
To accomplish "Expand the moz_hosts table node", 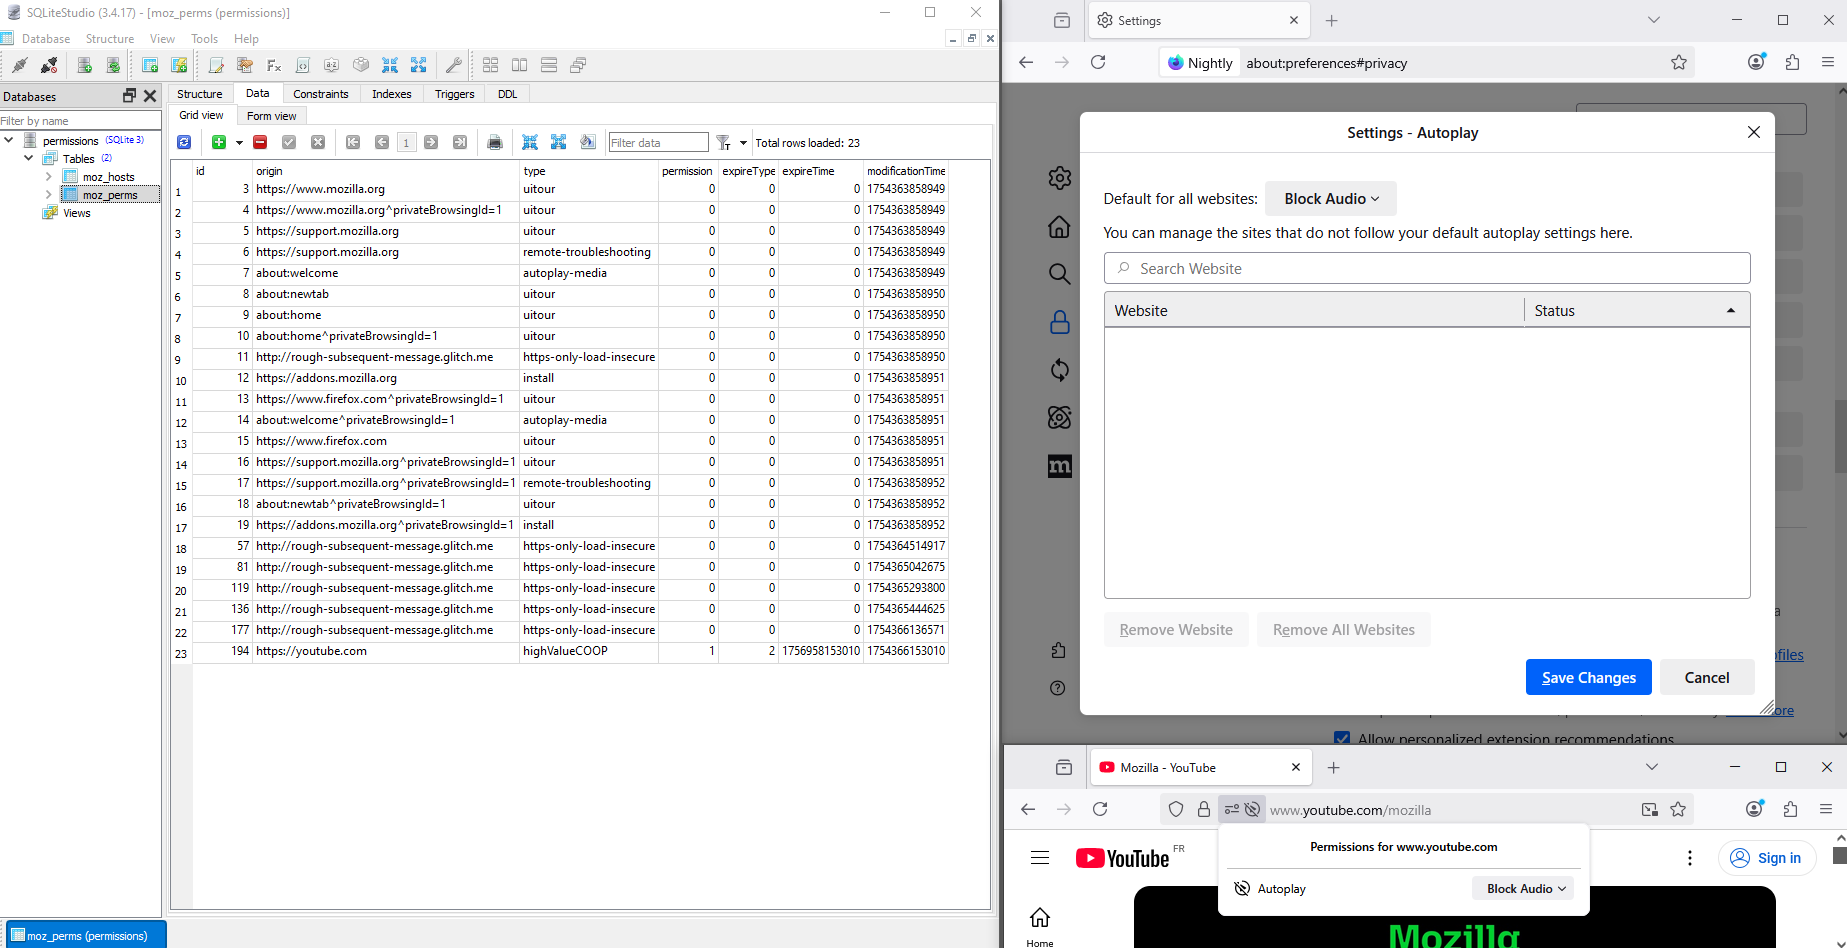I will pyautogui.click(x=48, y=177).
